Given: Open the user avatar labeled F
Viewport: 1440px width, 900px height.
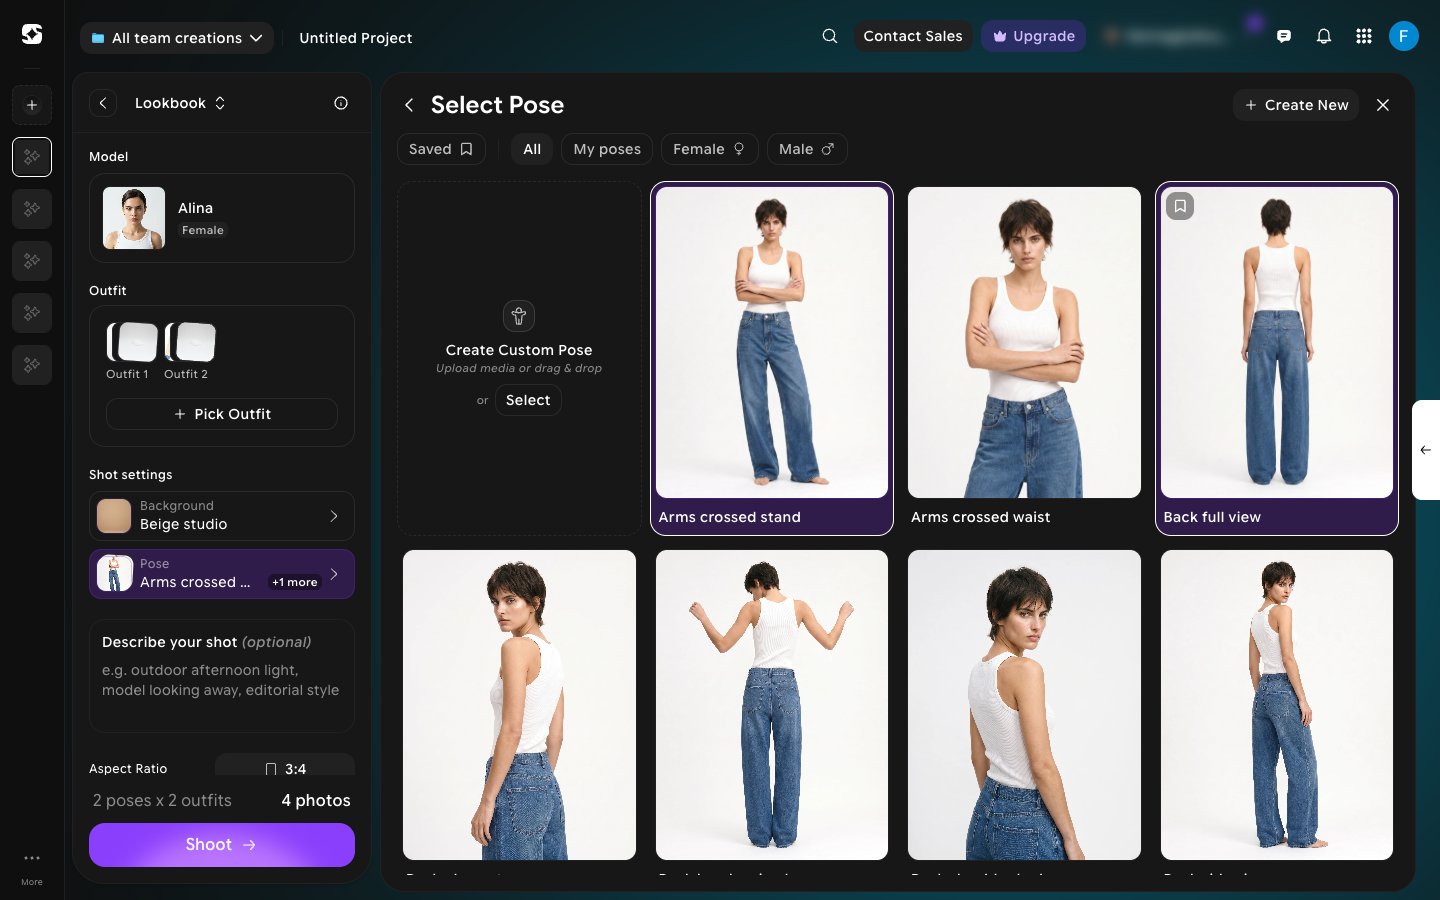Looking at the screenshot, I should pos(1404,36).
